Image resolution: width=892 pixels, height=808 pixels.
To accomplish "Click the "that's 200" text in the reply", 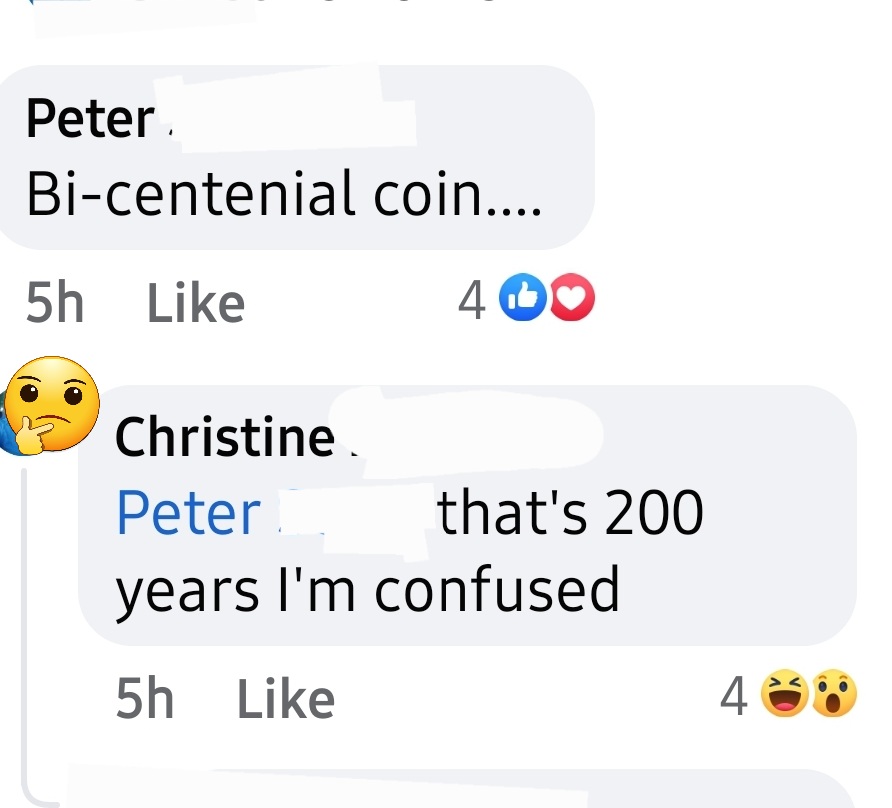I will pos(571,512).
